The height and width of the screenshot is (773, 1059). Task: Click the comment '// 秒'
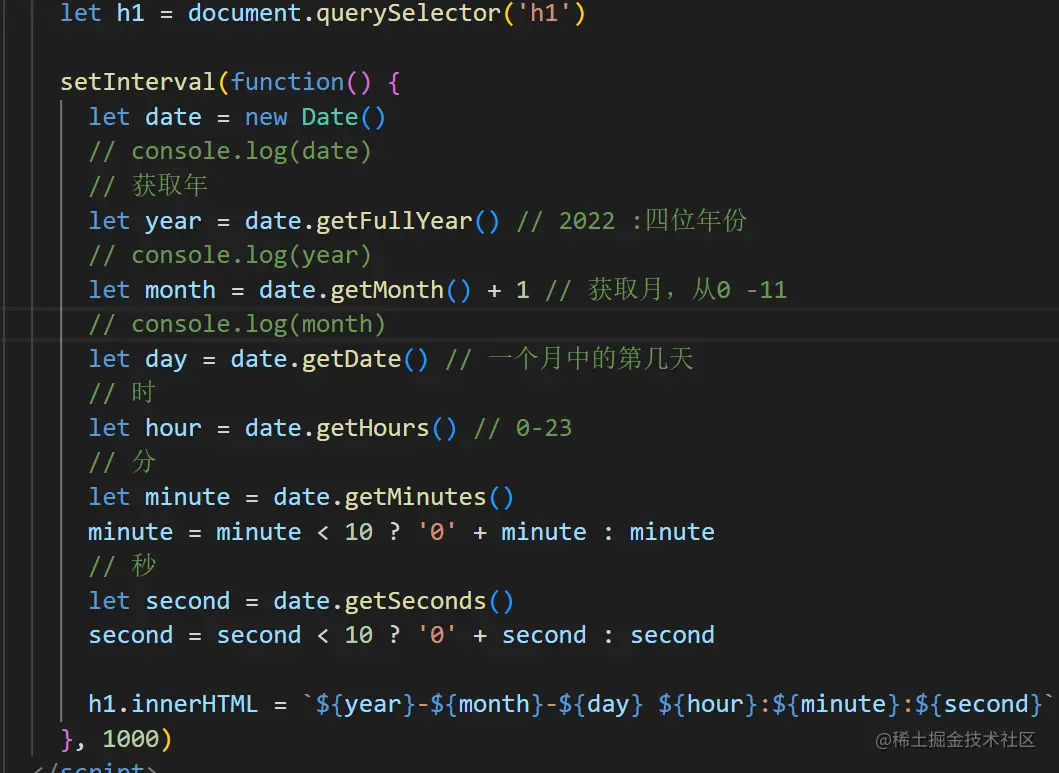(x=122, y=566)
